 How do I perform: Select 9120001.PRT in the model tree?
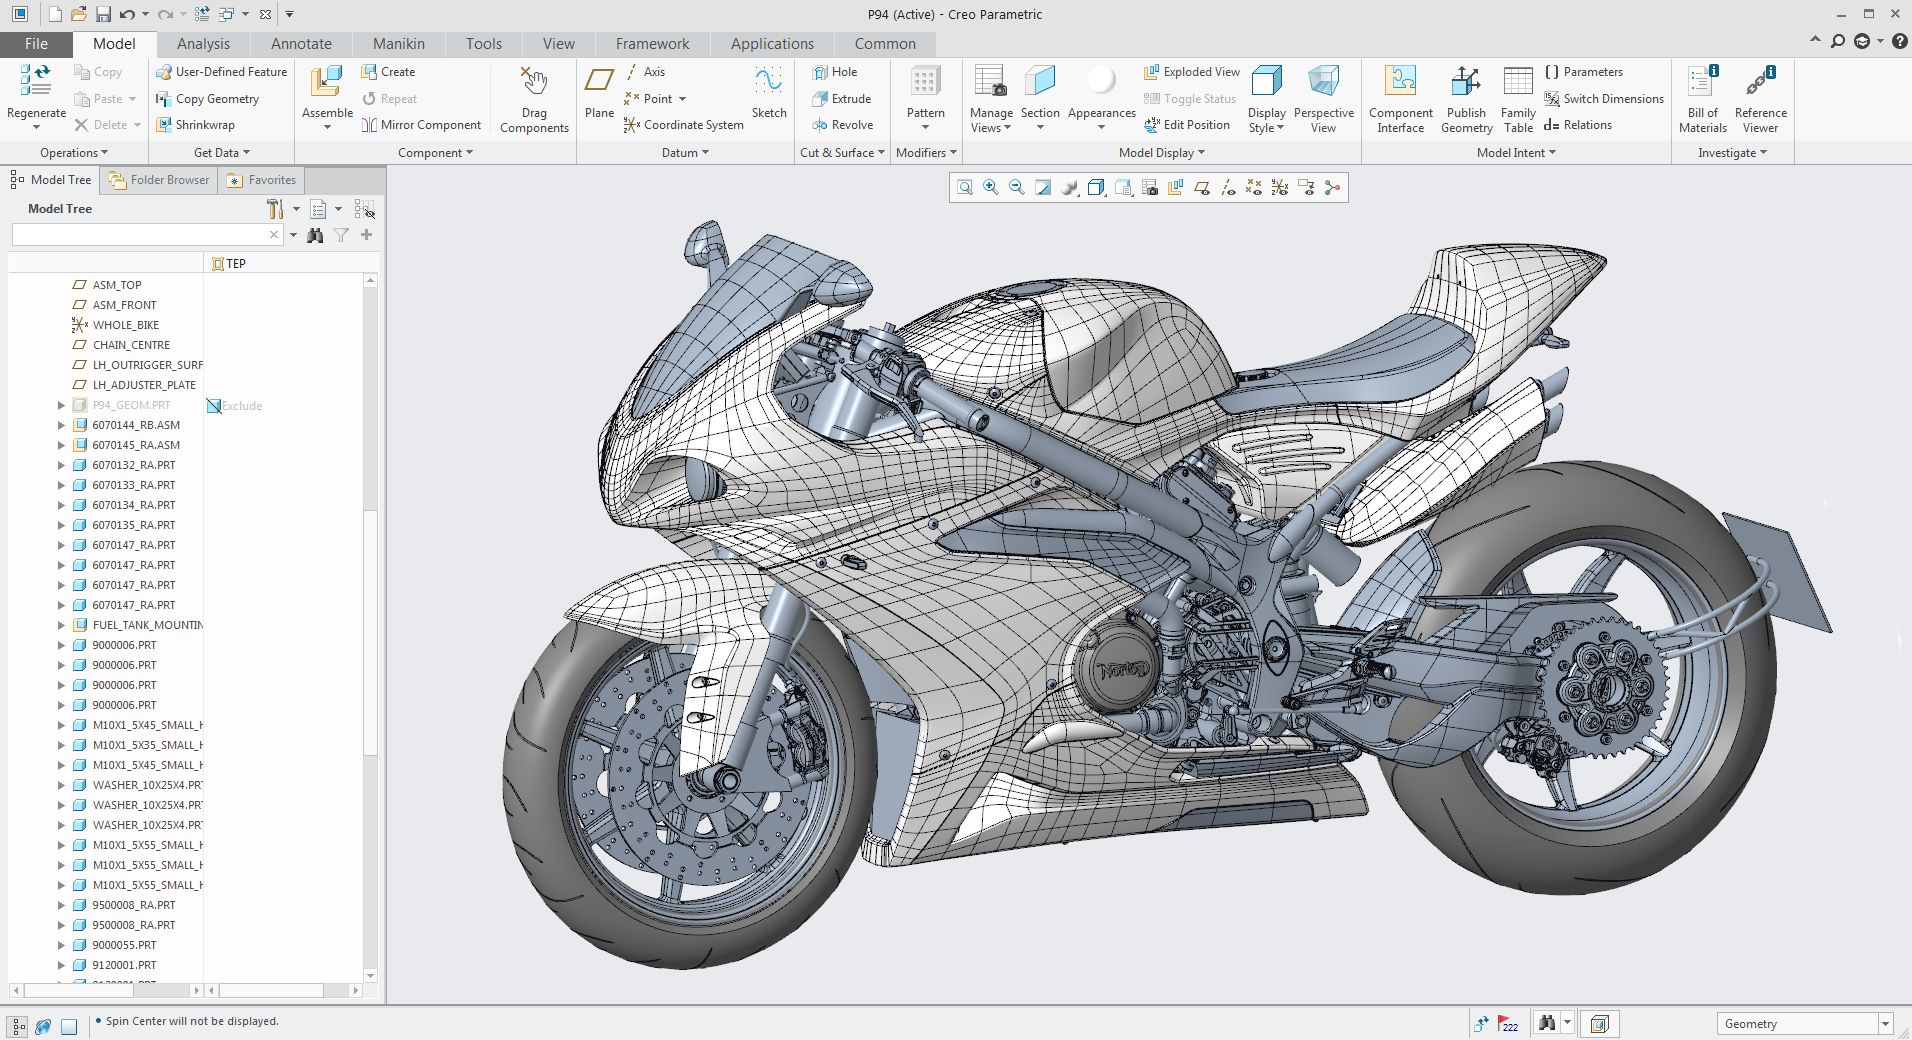point(124,965)
